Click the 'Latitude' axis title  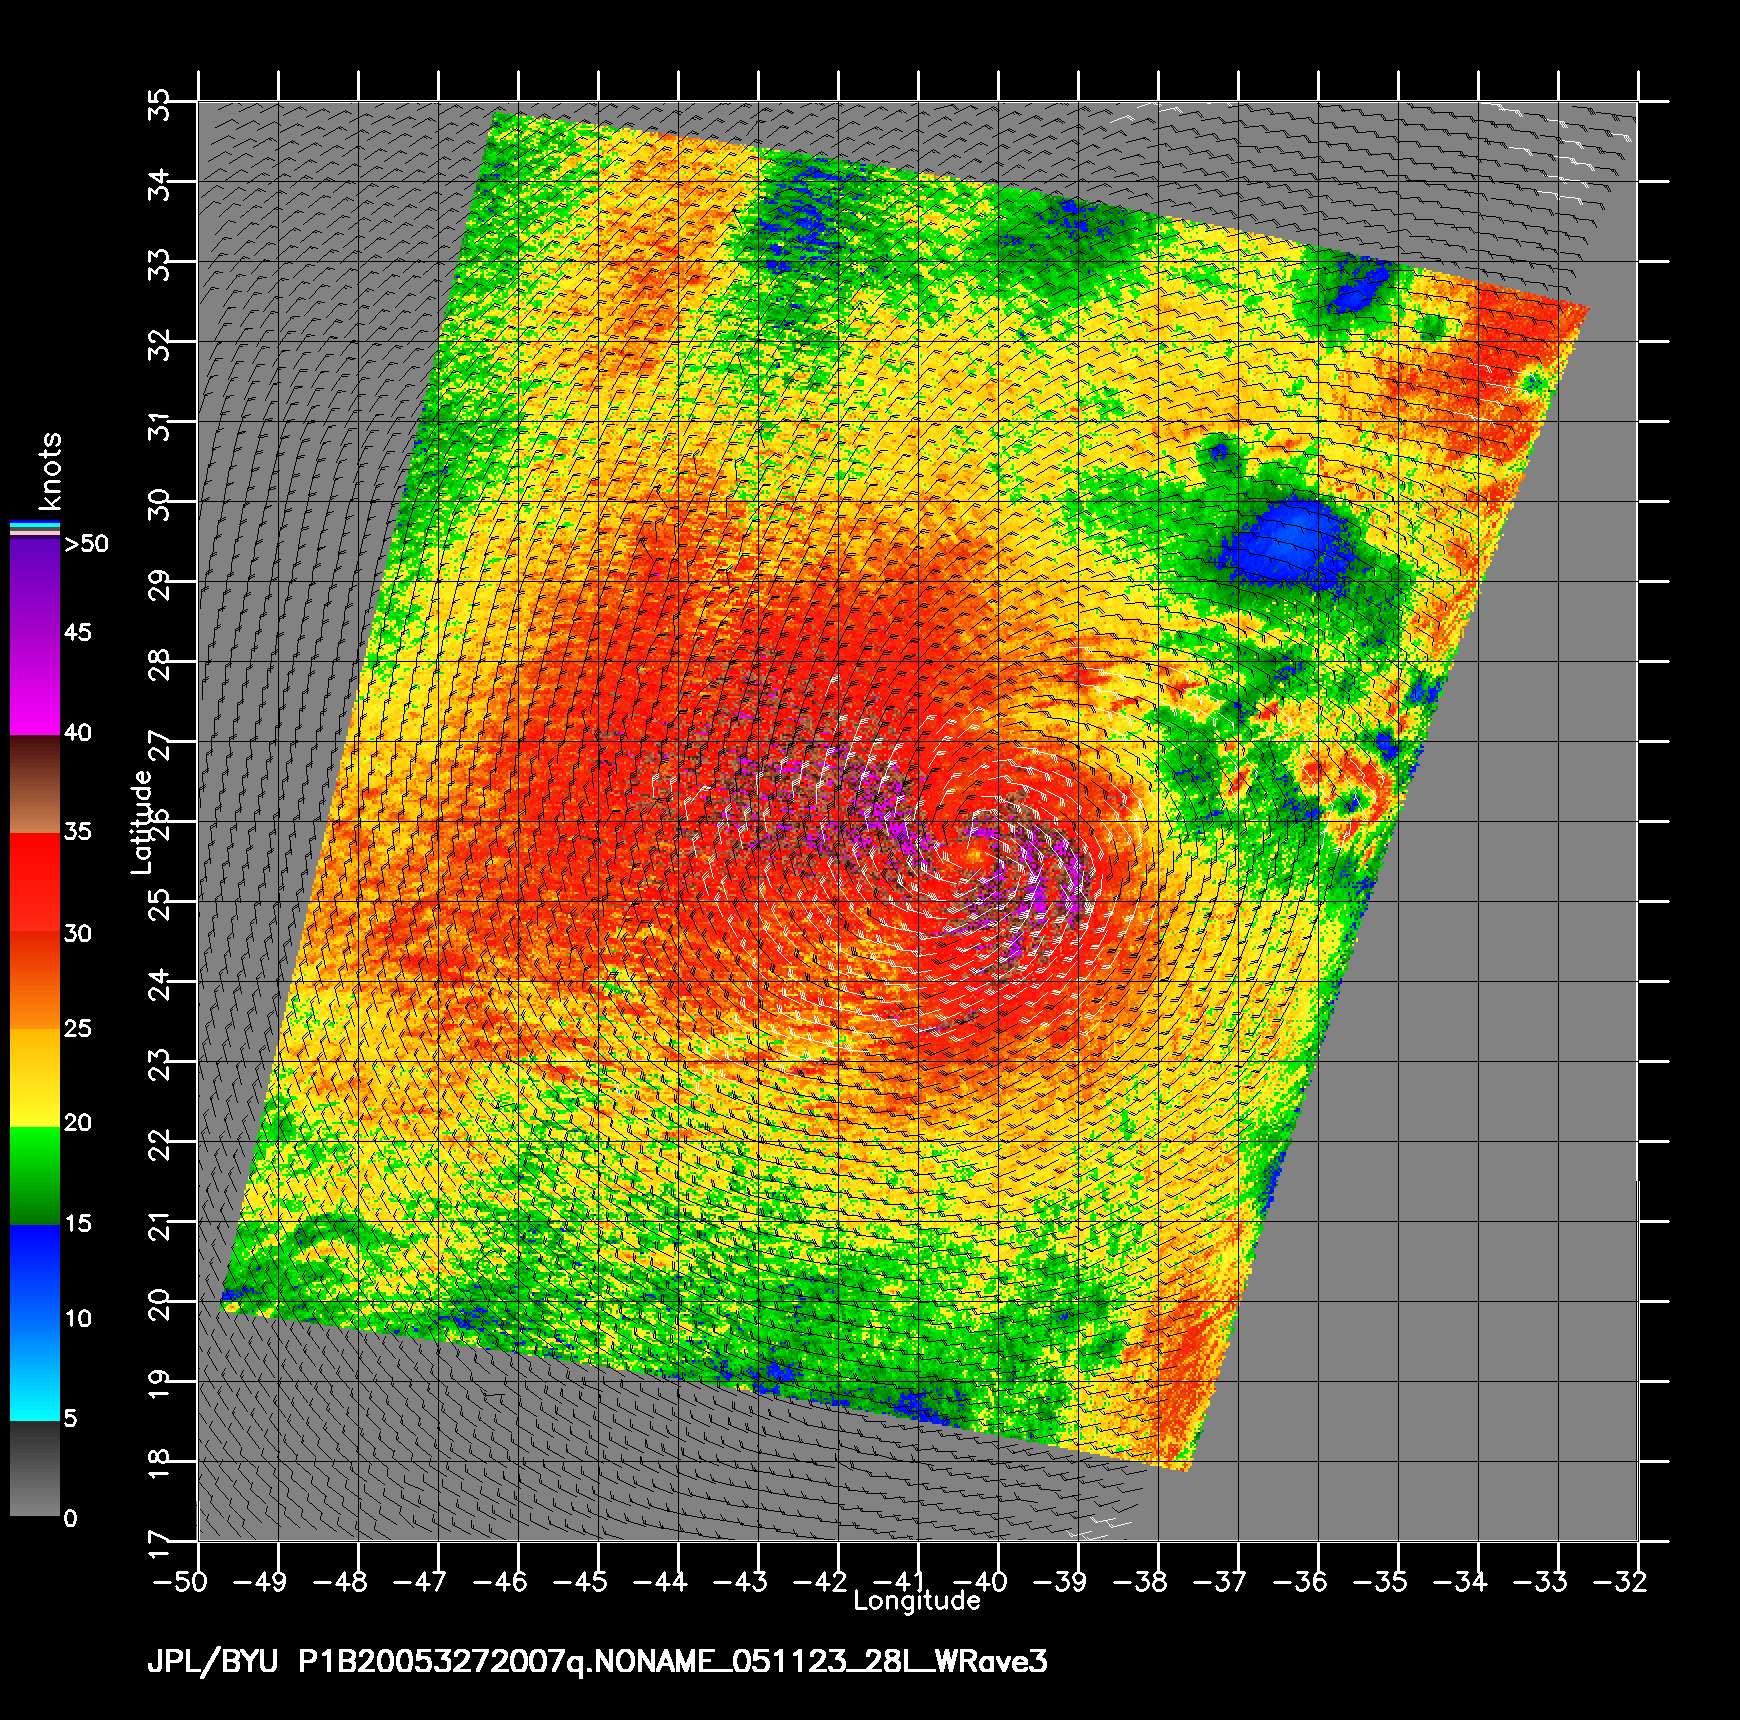coord(142,821)
